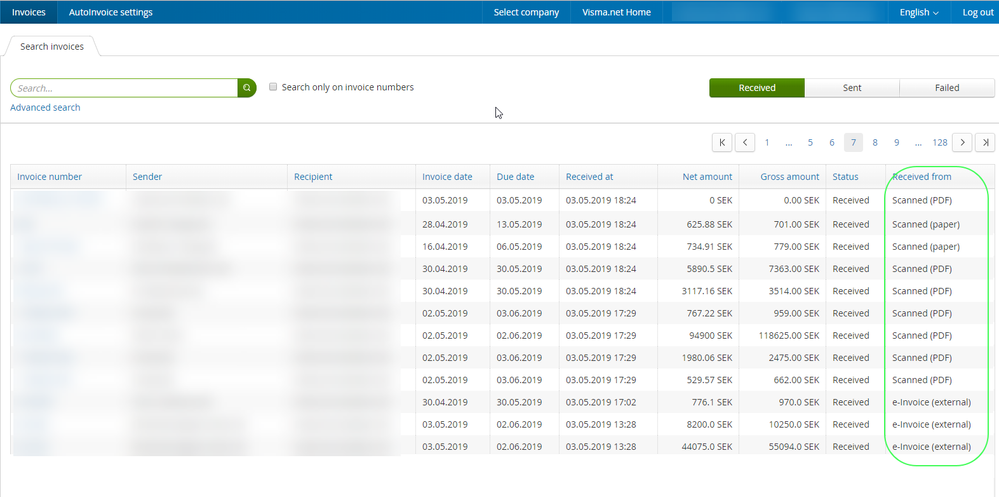
Task: Sort by Invoice date column
Action: click(447, 177)
